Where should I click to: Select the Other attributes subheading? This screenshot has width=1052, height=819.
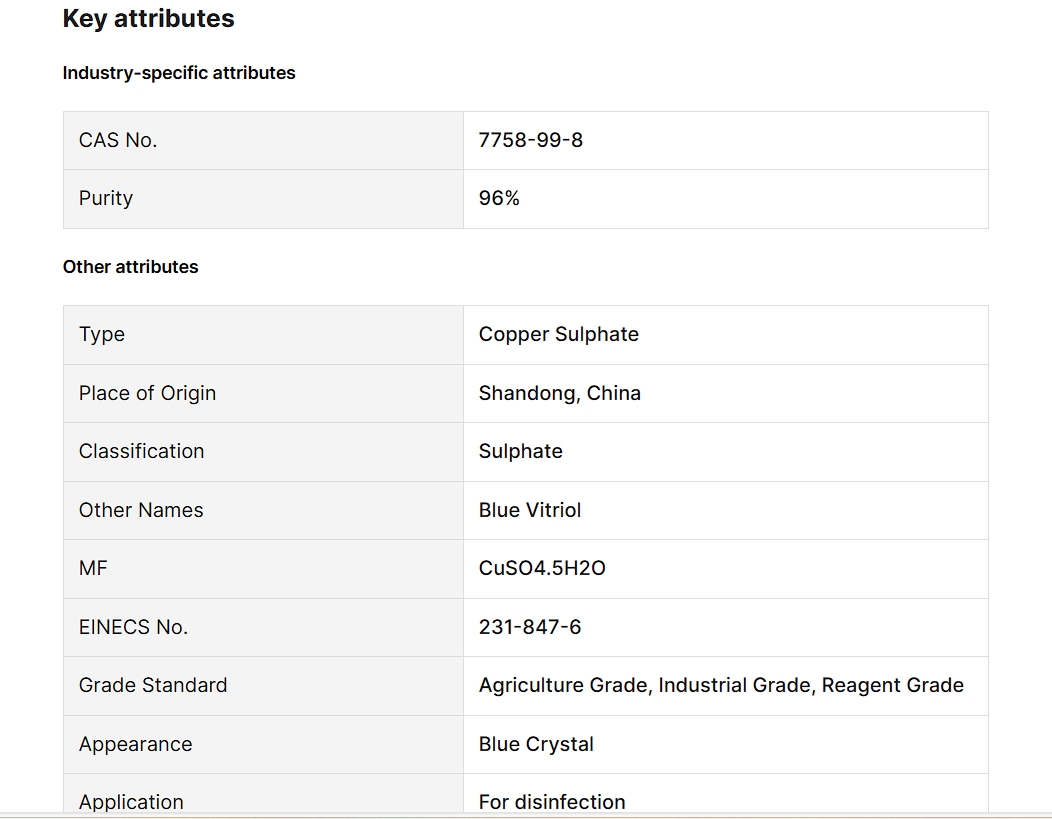(x=130, y=267)
